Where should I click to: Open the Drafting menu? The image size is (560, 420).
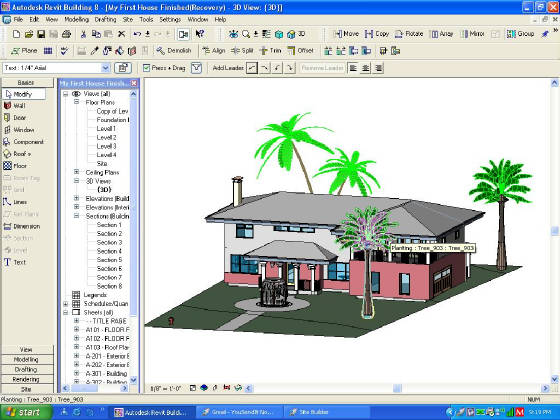click(x=105, y=19)
